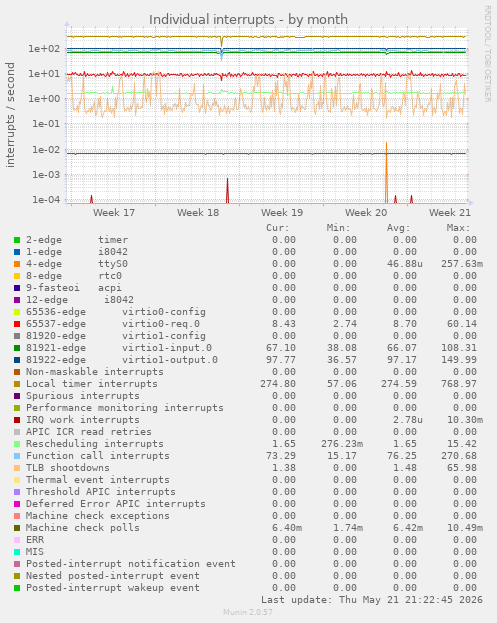The height and width of the screenshot is (623, 497).
Task: Click the orange ttyS0 legend color square
Action: tap(17, 264)
